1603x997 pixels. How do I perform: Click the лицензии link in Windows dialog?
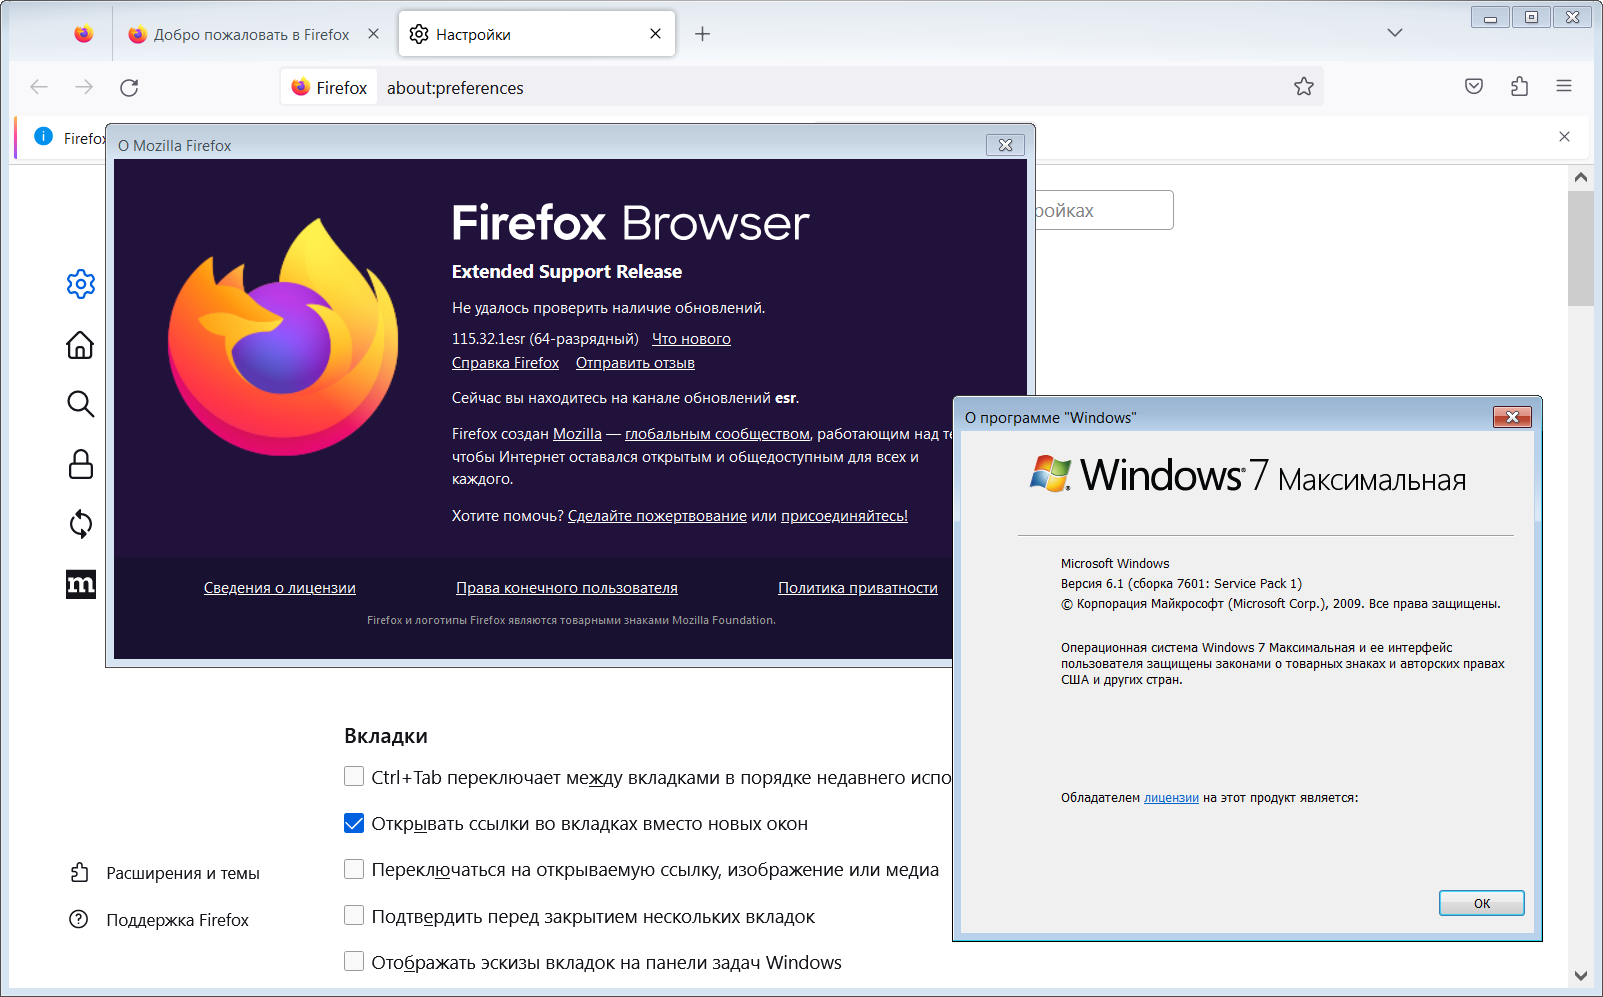[x=1171, y=798]
